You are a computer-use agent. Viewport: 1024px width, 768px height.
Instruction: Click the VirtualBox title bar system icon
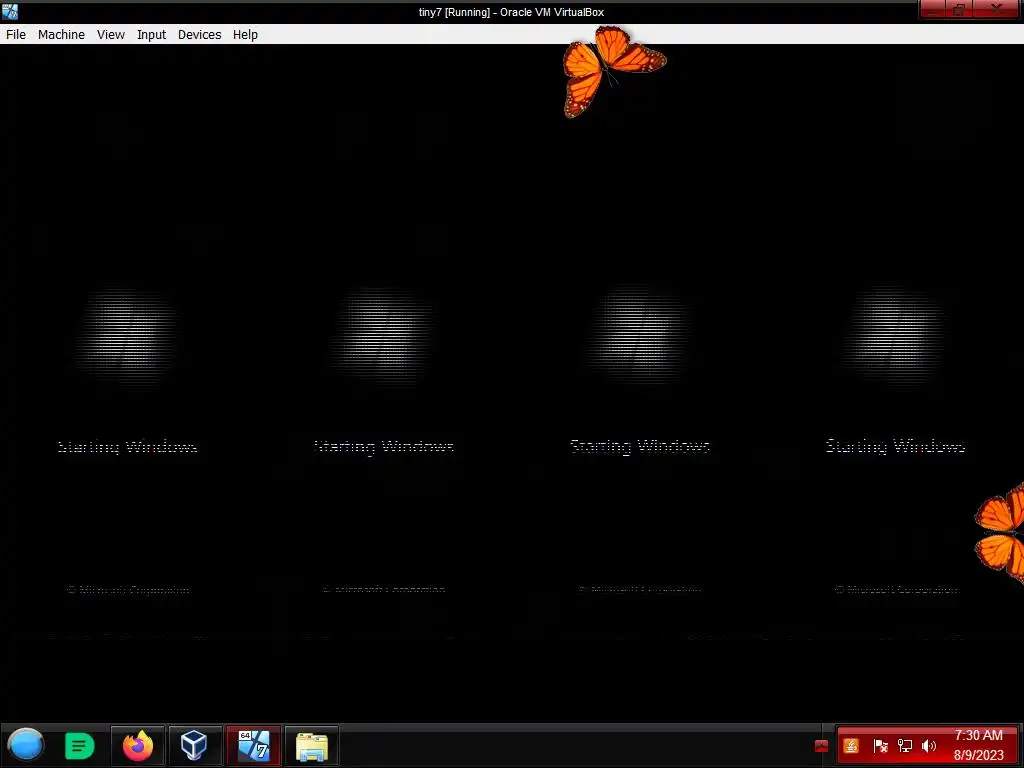pyautogui.click(x=10, y=11)
